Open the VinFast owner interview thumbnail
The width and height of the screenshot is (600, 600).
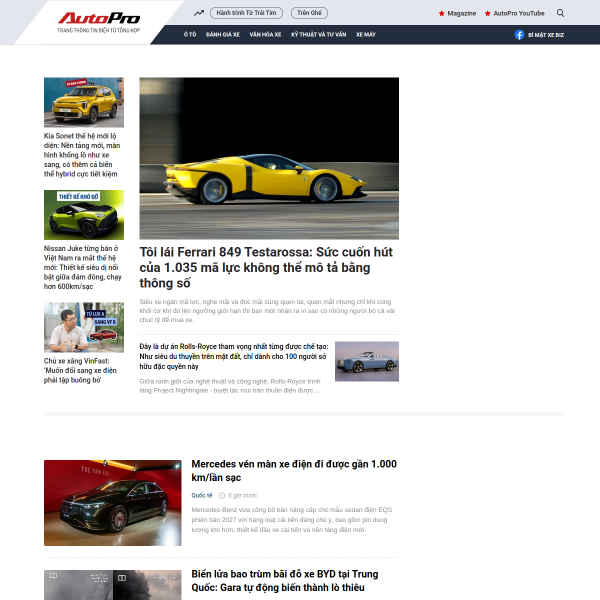[84, 328]
